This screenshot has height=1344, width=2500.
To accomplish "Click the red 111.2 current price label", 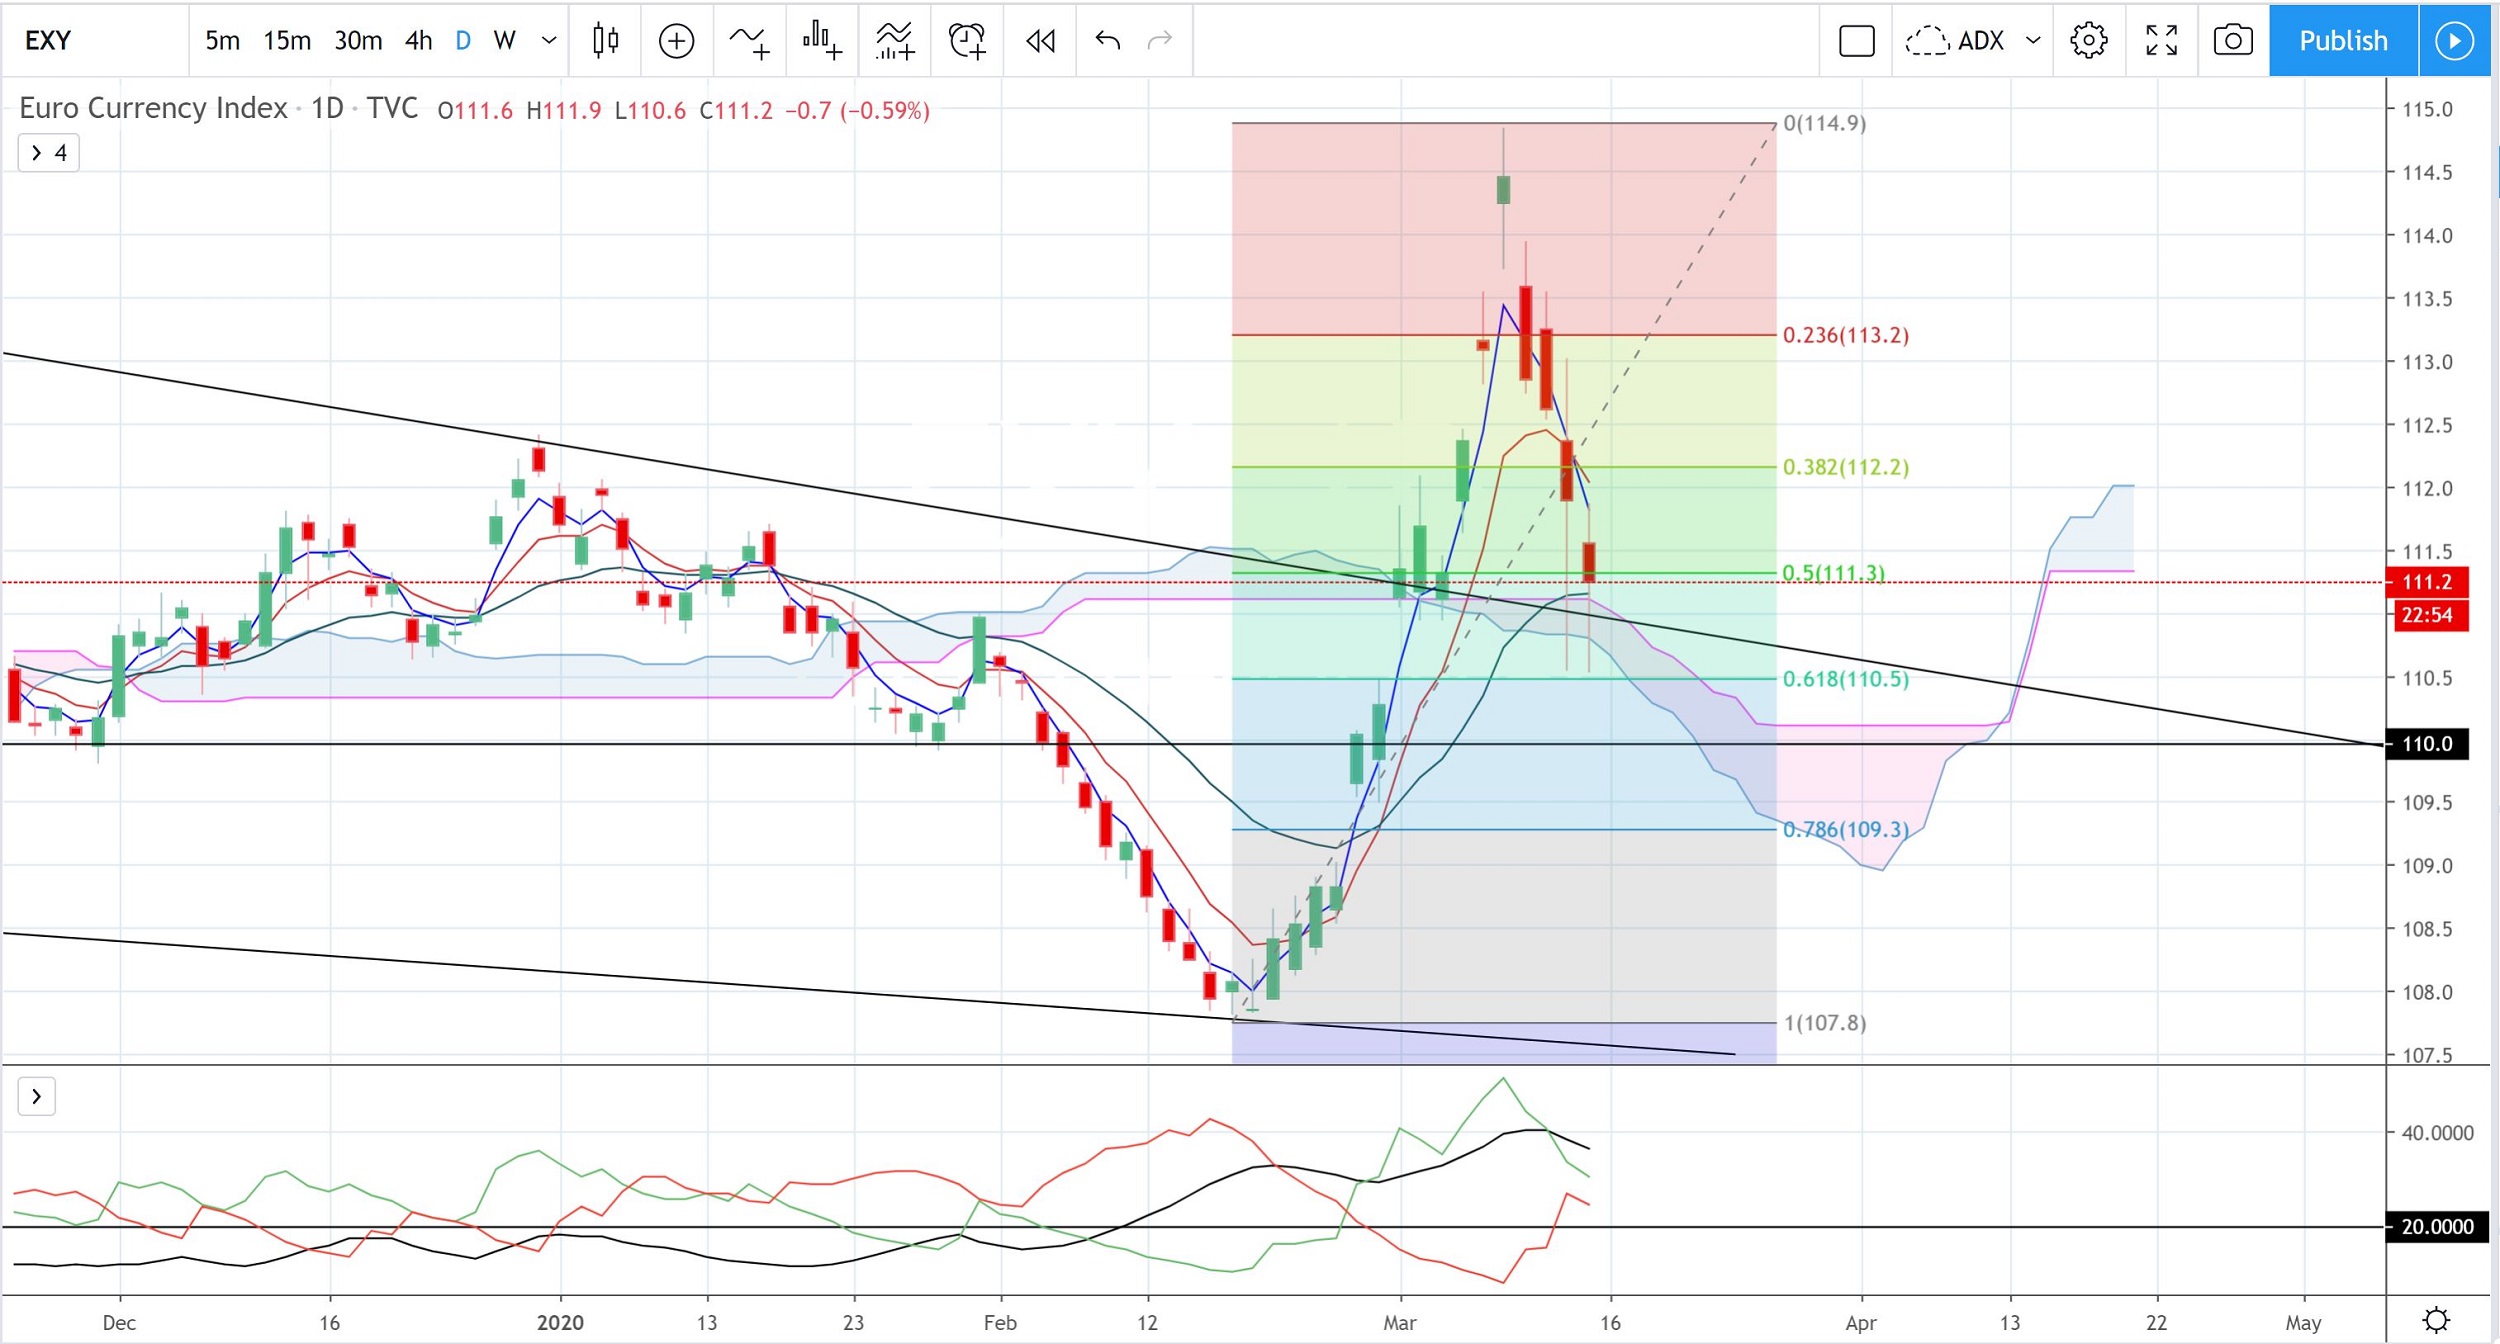I will click(2427, 582).
